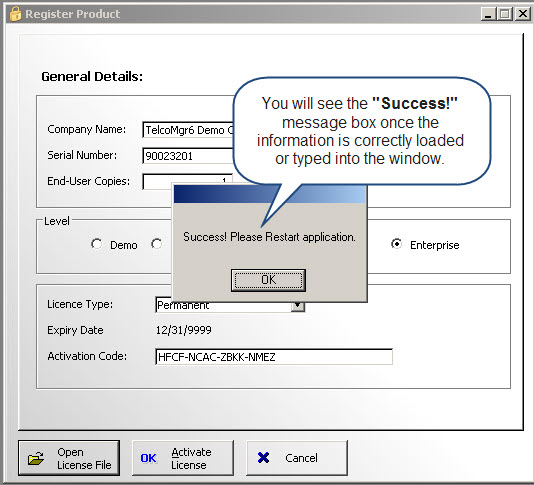534x485 pixels.
Task: Maximize the Register Product window
Action: pos(505,14)
